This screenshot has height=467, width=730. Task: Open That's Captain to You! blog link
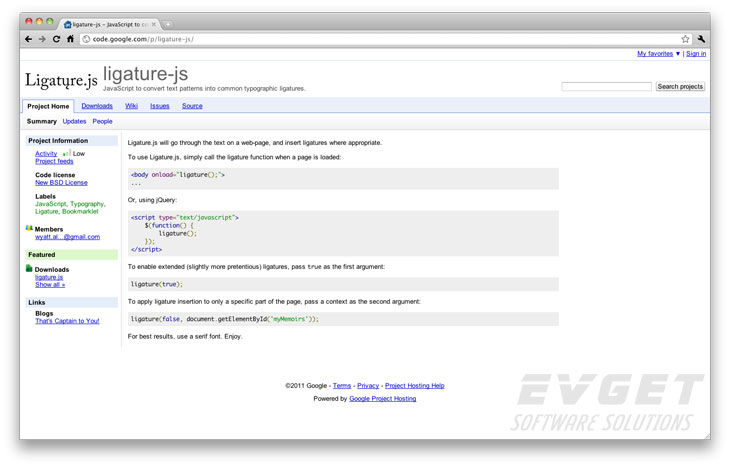[x=67, y=321]
